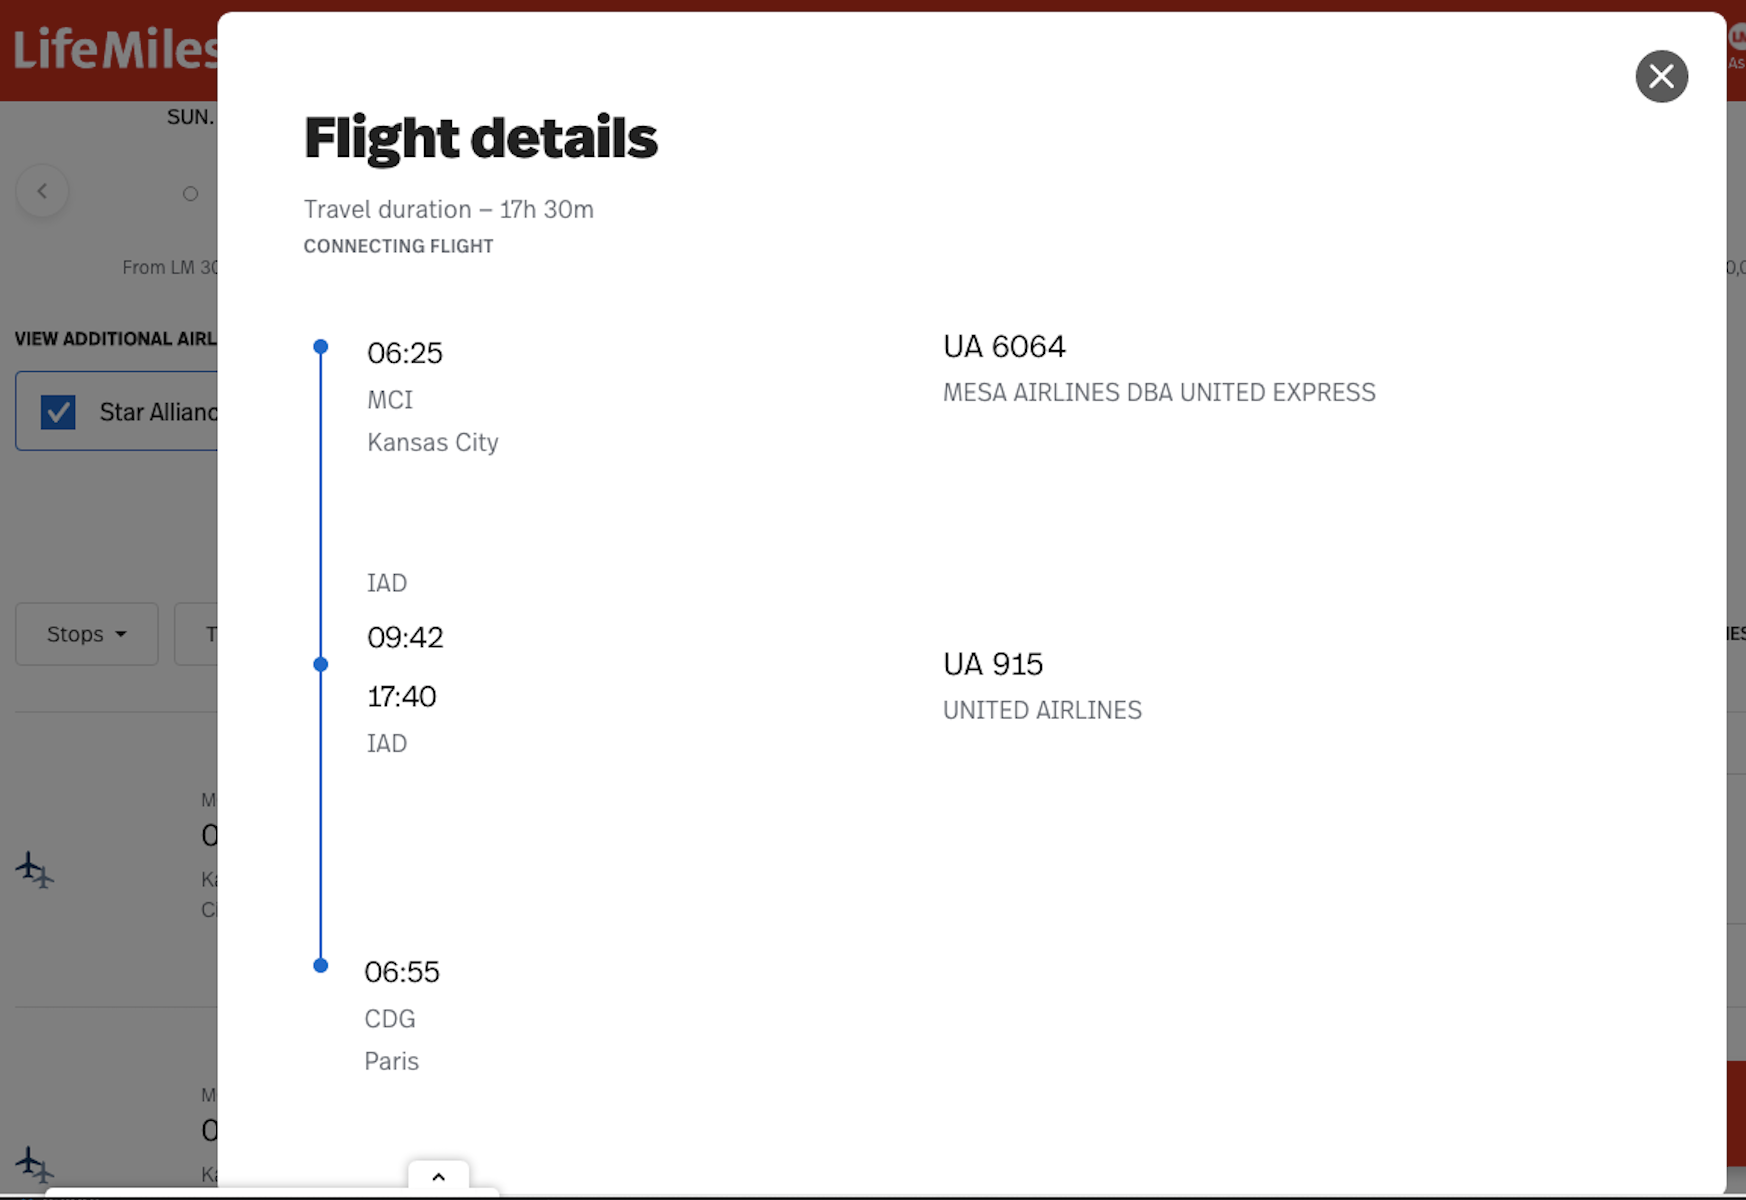
Task: Close the Flight details dialog
Action: [x=1661, y=76]
